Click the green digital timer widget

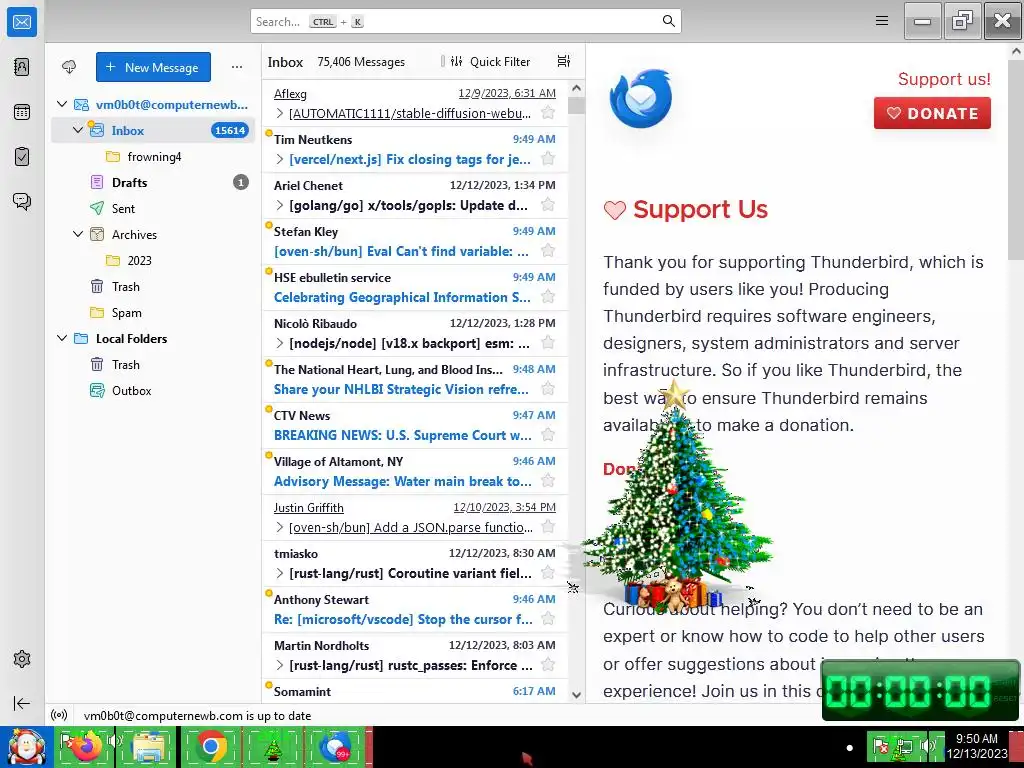pyautogui.click(x=921, y=691)
